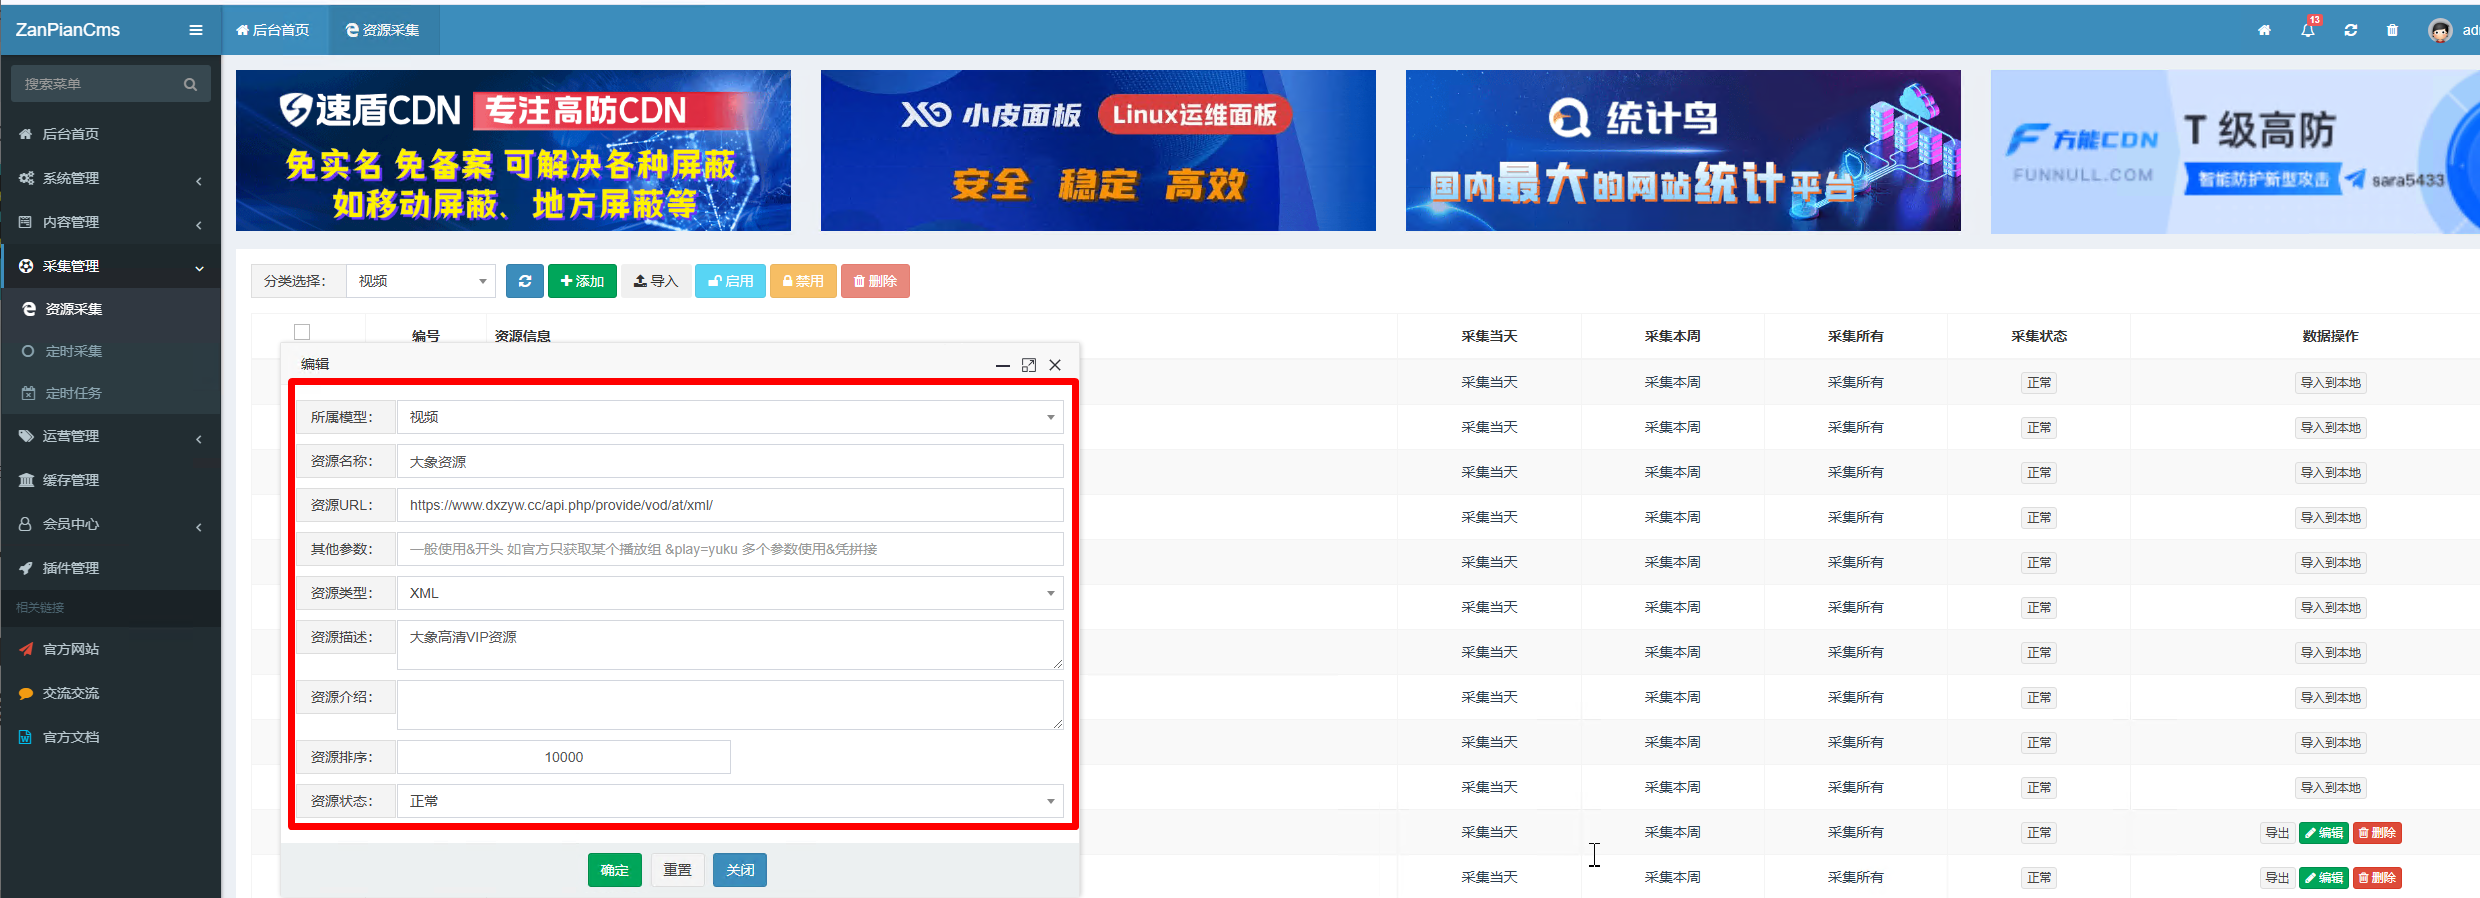2480x898 pixels.
Task: Toggle the select-all checkbox in table header
Action: 302,332
